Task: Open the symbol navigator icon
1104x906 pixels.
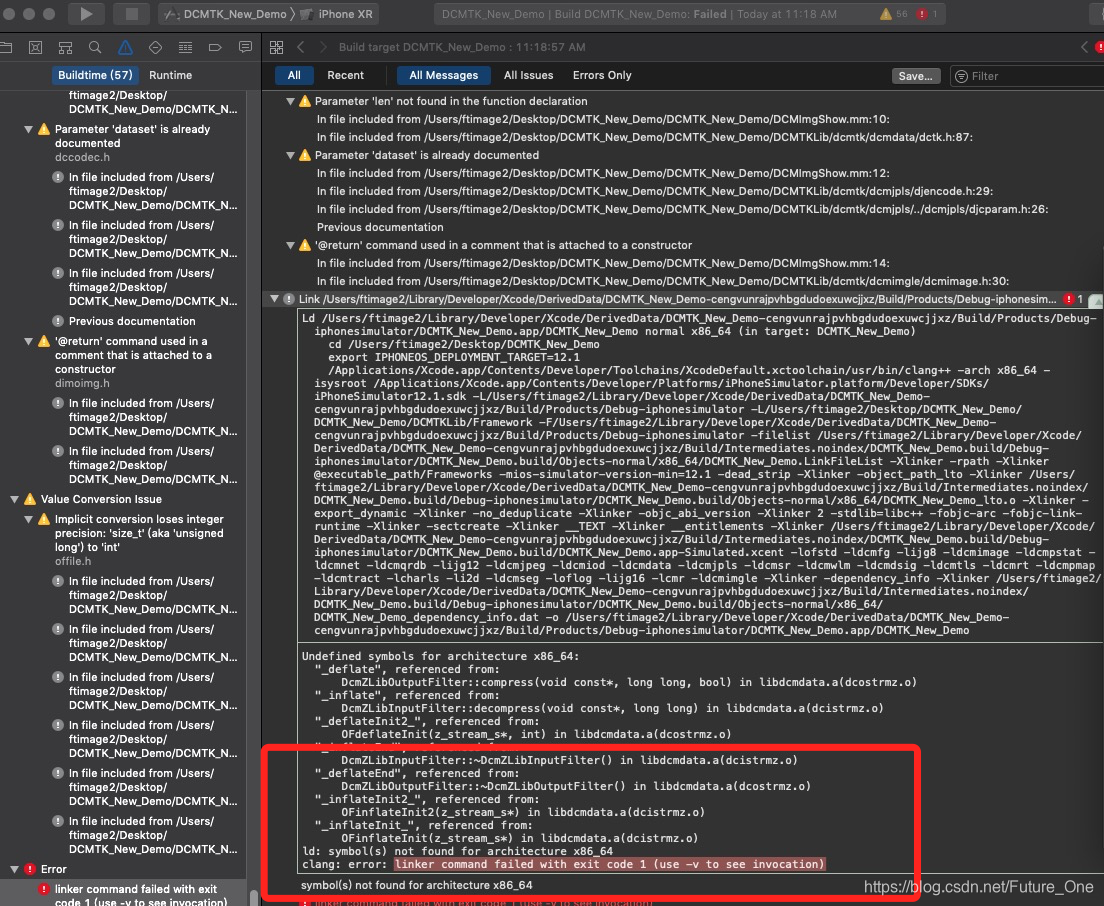Action: (65, 47)
